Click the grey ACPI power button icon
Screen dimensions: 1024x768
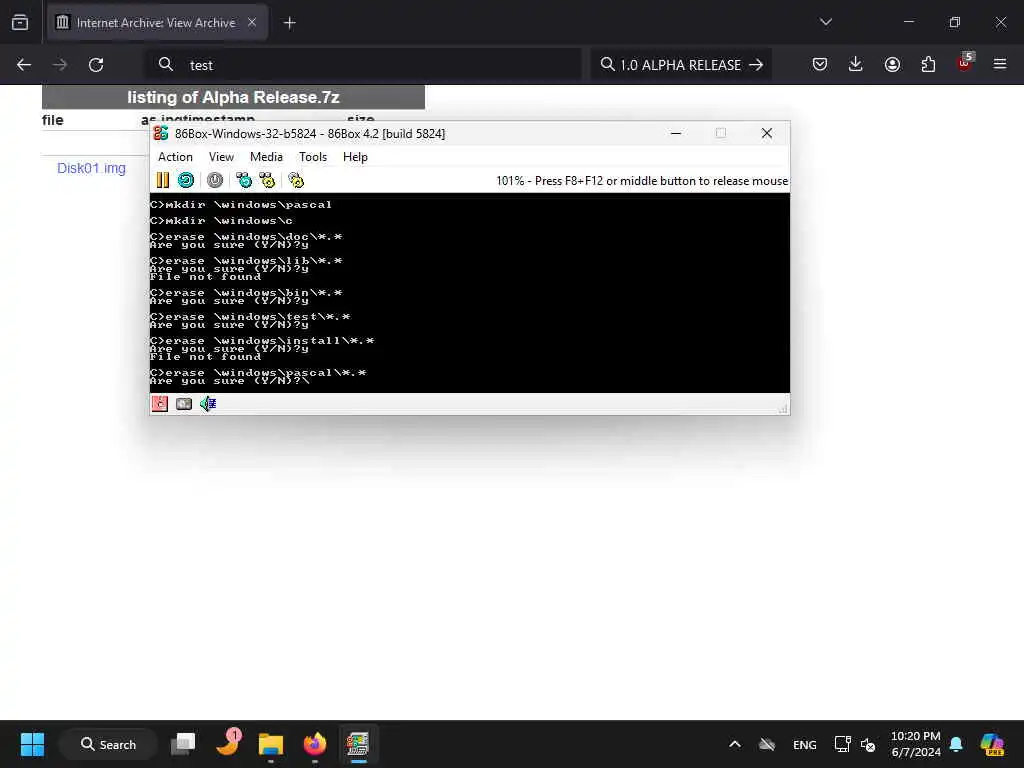pyautogui.click(x=215, y=180)
